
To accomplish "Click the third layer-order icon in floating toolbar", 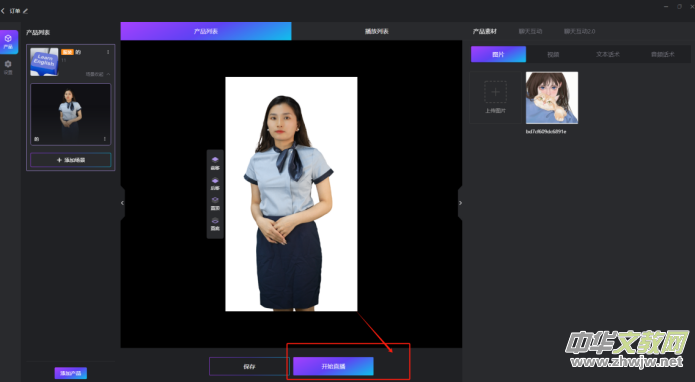I will coord(215,203).
